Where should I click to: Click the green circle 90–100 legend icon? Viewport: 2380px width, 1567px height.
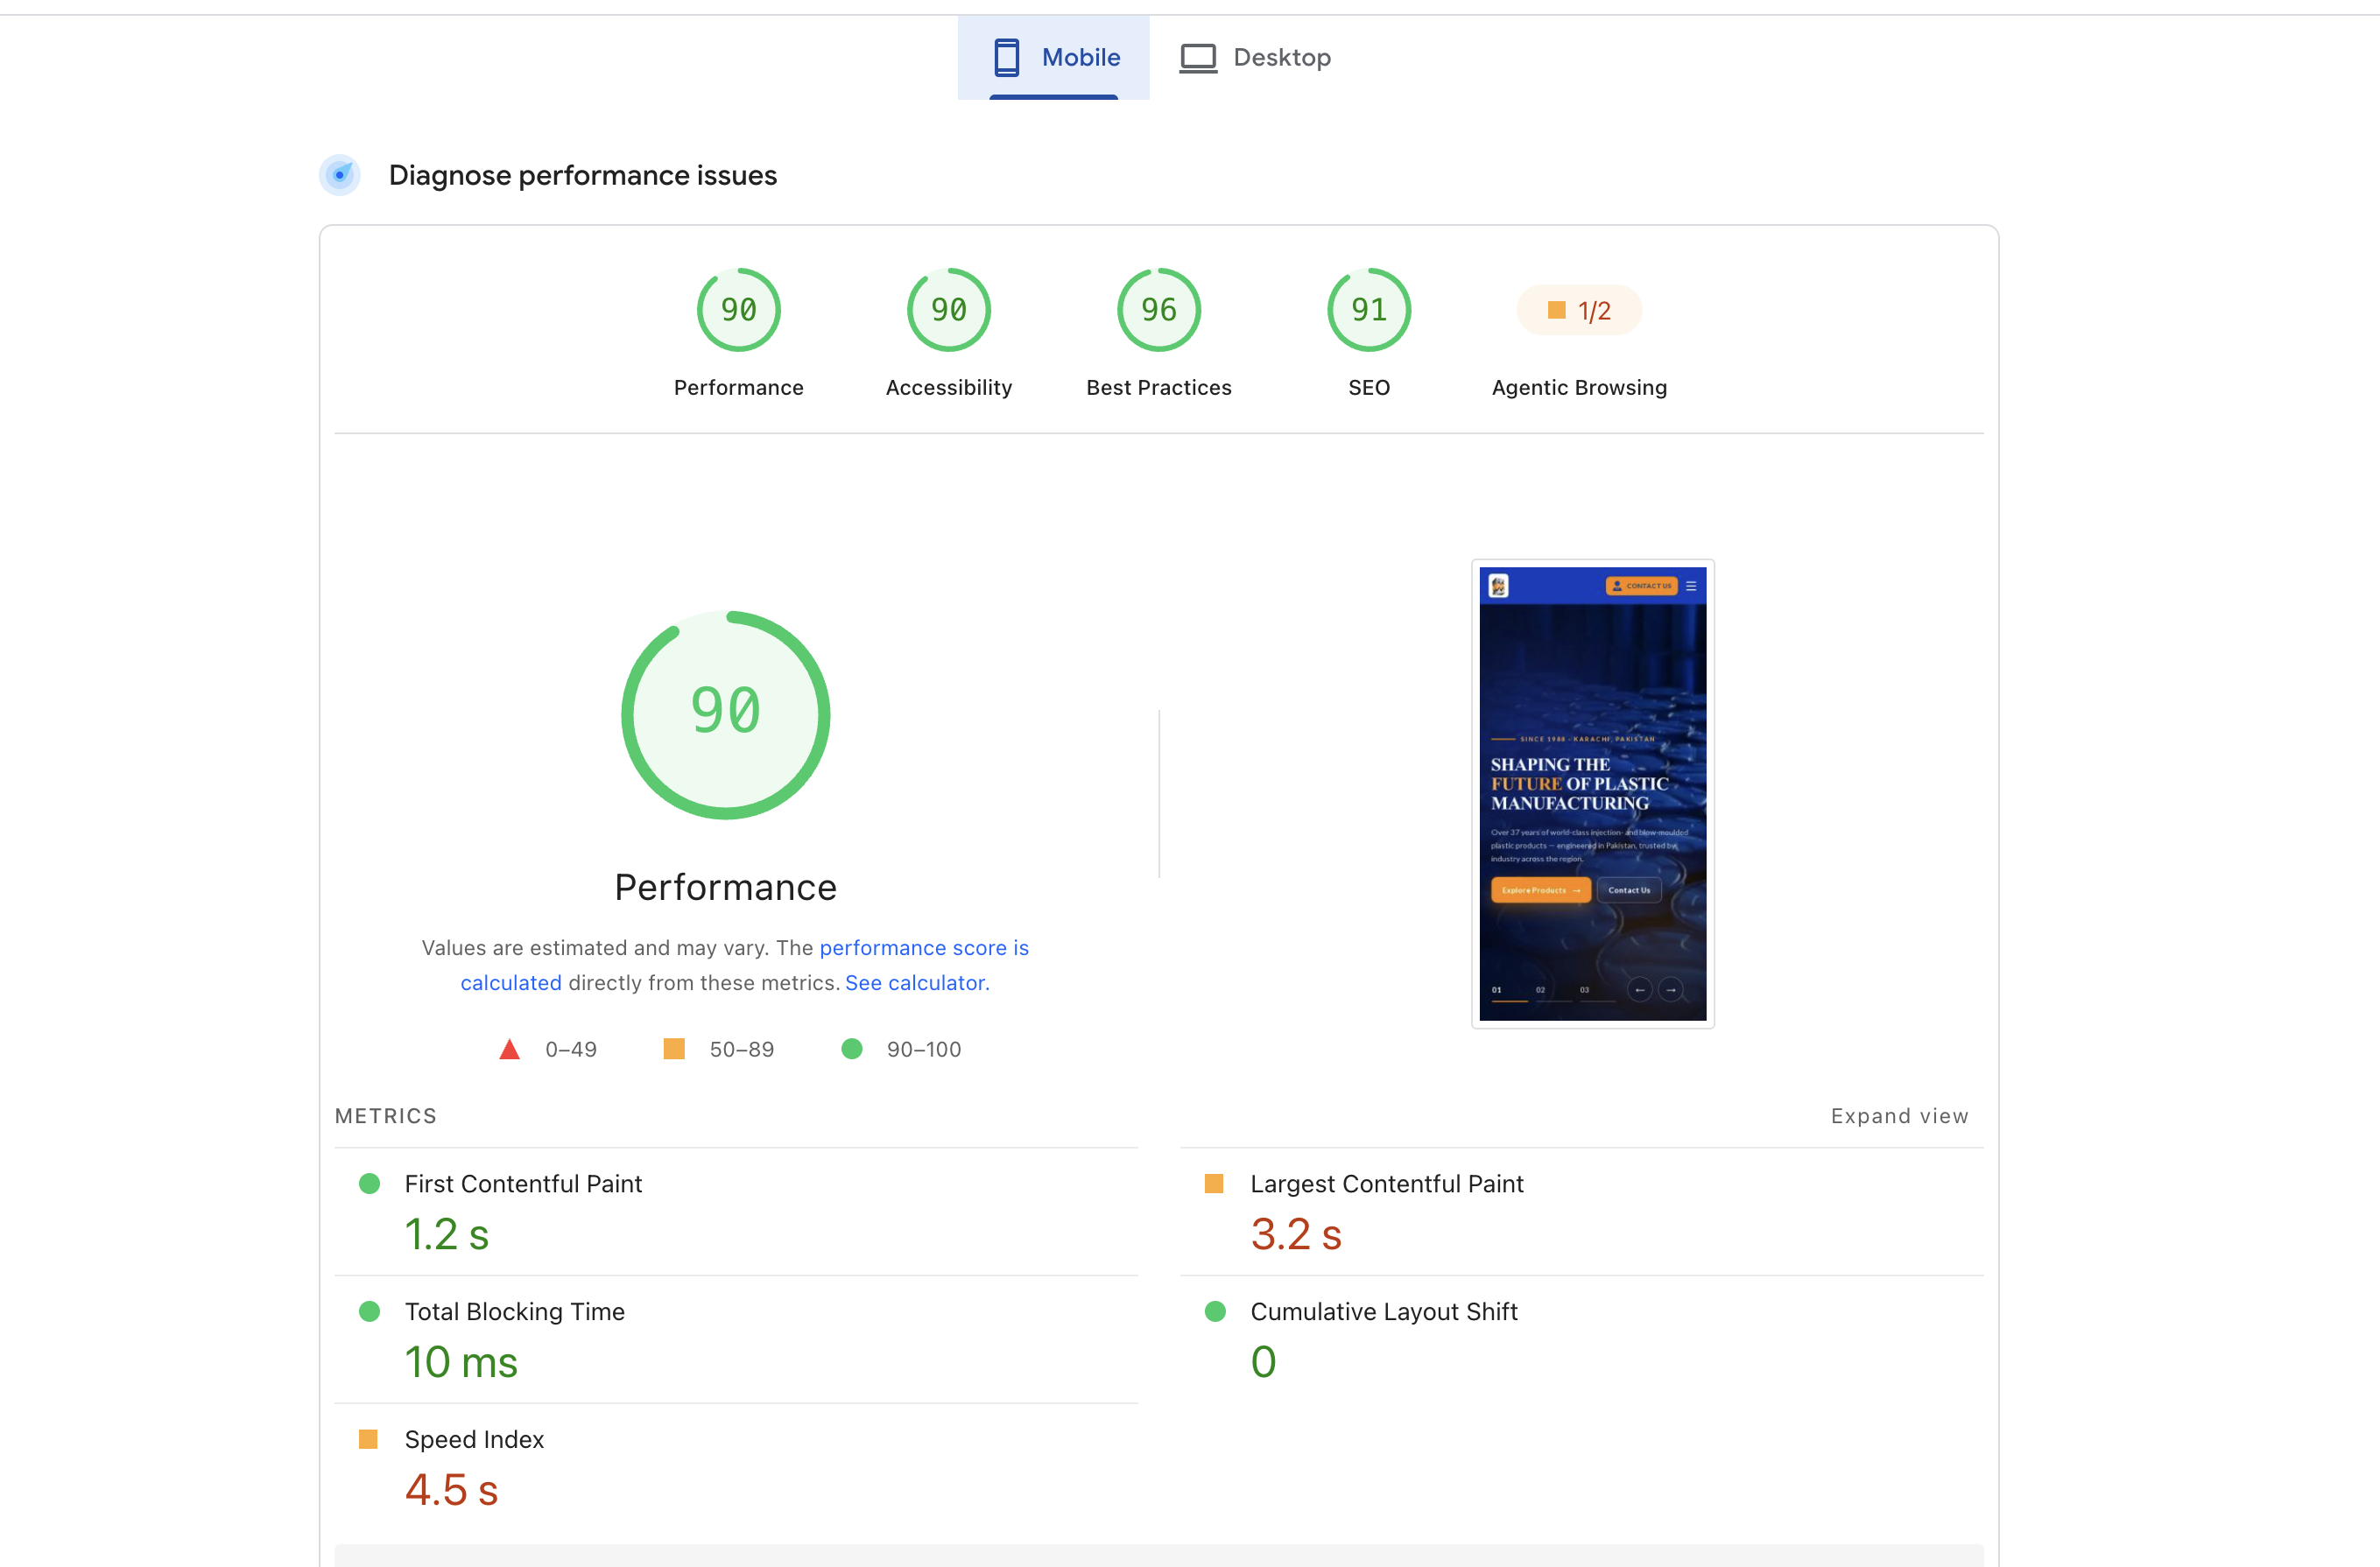tap(851, 1049)
